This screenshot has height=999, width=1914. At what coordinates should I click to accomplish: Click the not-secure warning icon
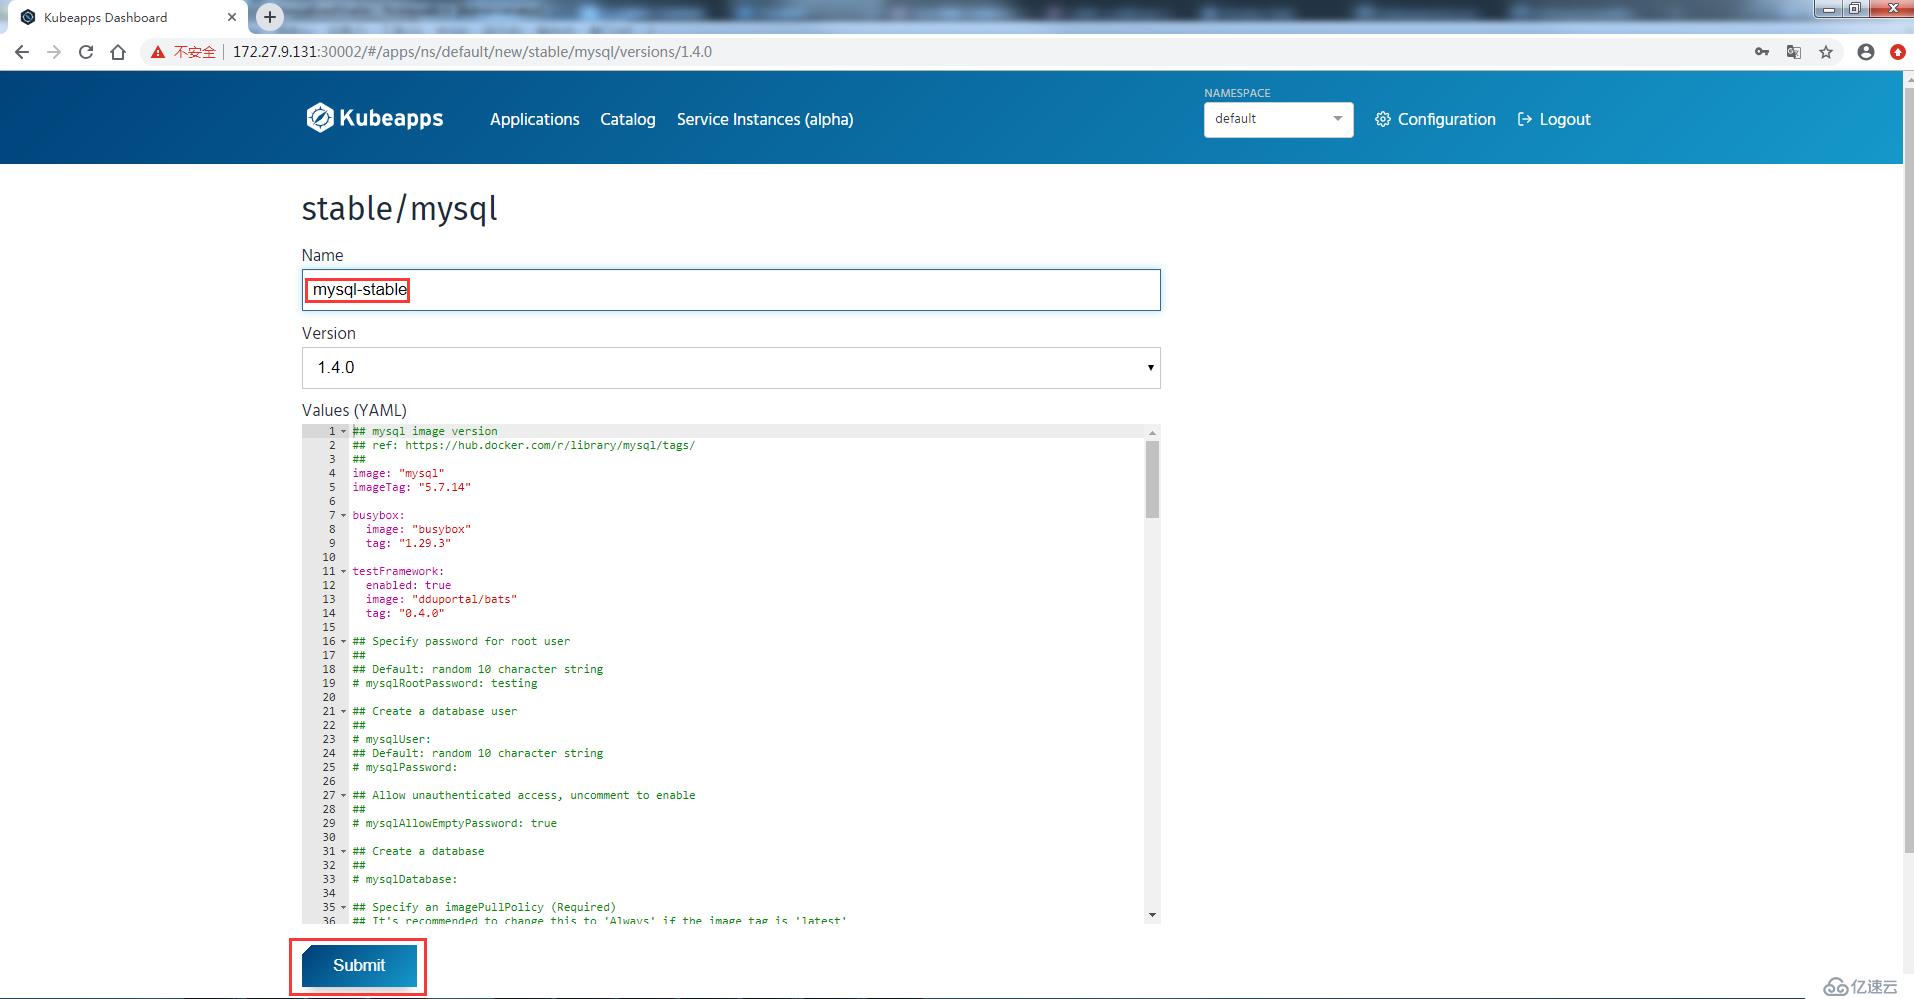point(158,52)
